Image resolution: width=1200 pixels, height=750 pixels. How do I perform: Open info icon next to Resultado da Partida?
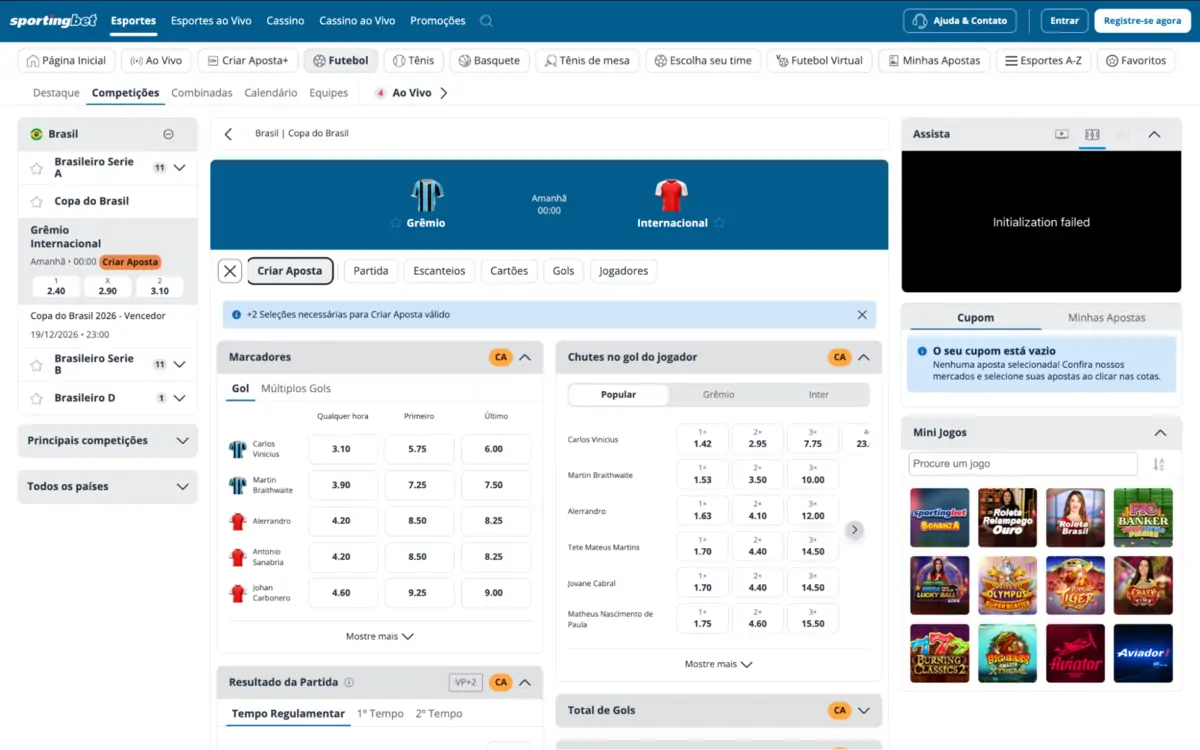click(x=349, y=683)
